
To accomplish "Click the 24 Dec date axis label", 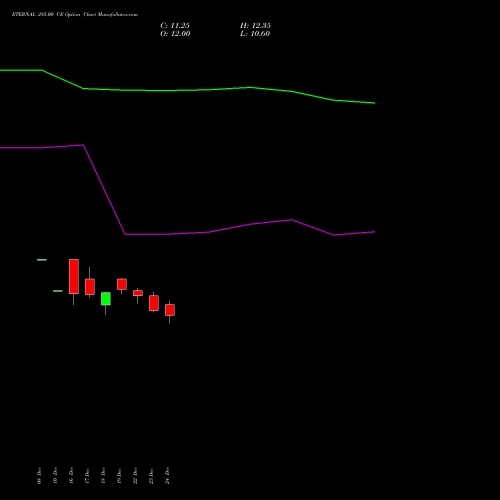I will coord(167,476).
